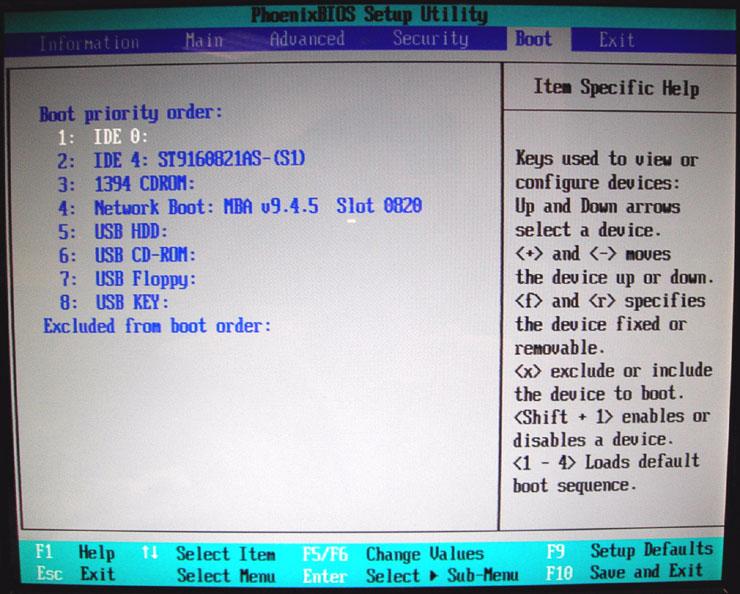Screen dimensions: 740x594
Task: Click Esc Exit in footer
Action: (76, 574)
